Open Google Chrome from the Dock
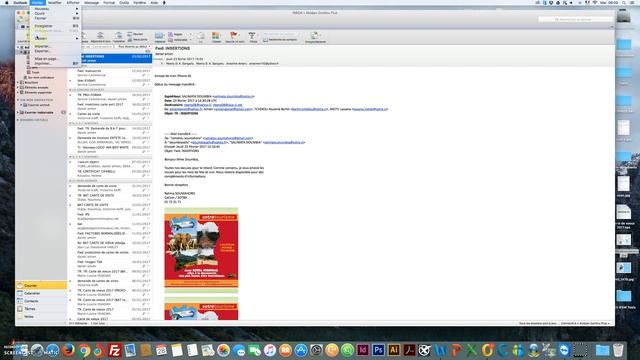This screenshot has width=640, height=360. tap(84, 350)
